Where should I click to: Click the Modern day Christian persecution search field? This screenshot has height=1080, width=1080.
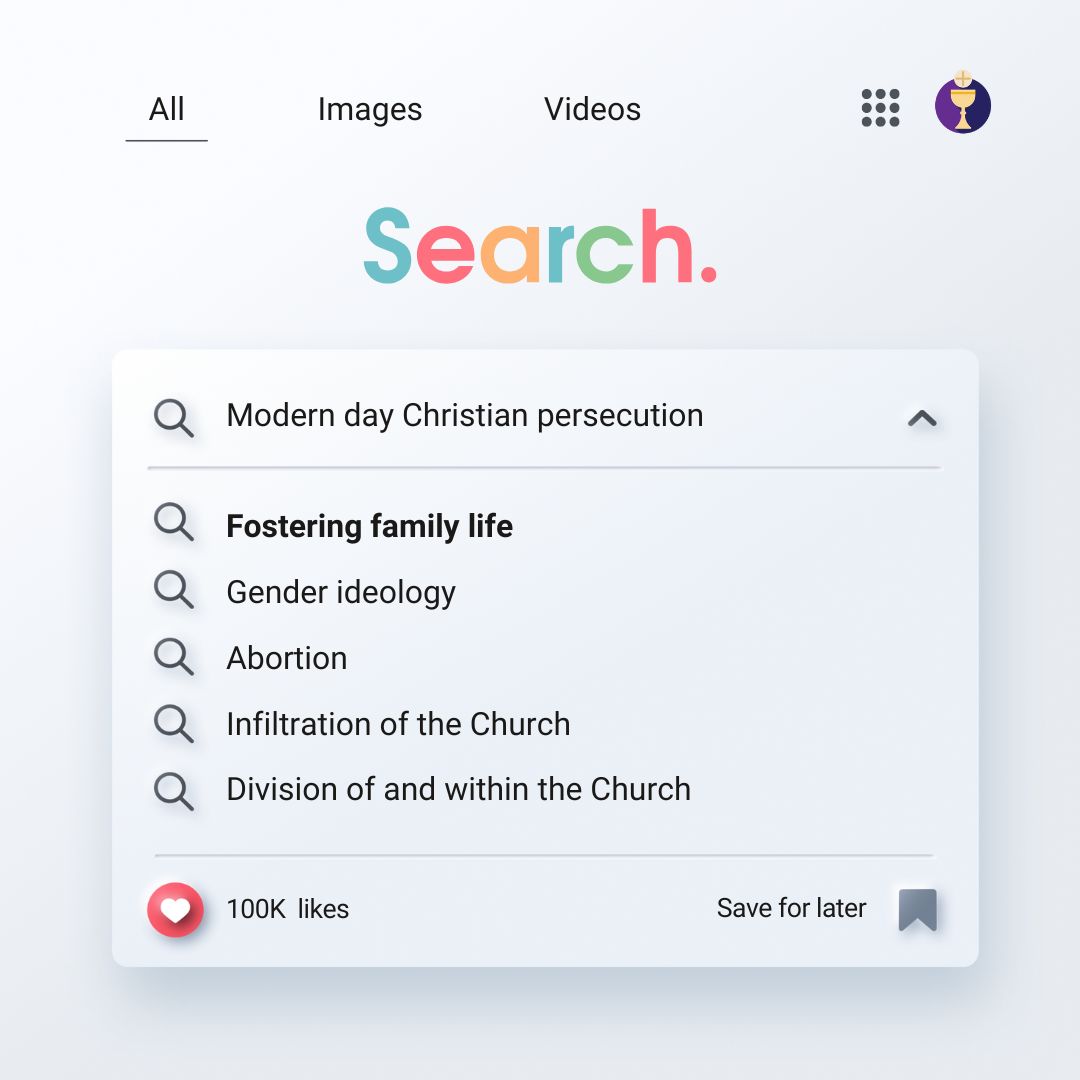pos(465,415)
